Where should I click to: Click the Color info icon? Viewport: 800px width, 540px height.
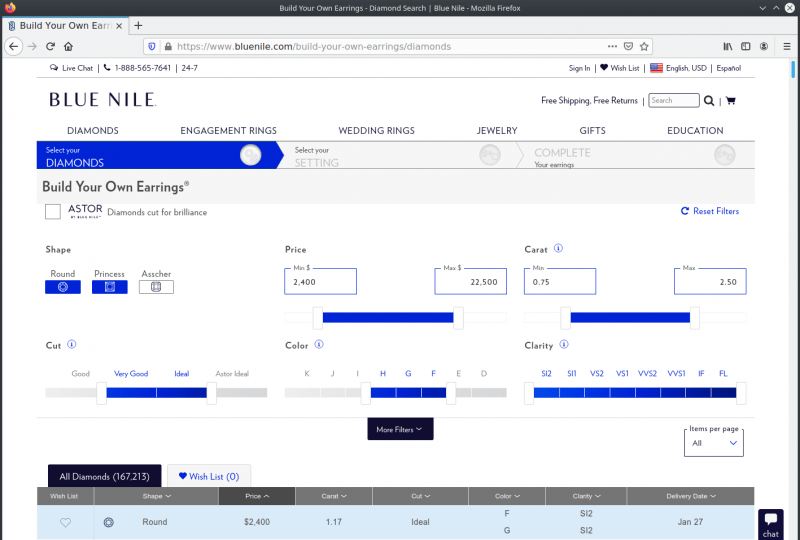(319, 345)
